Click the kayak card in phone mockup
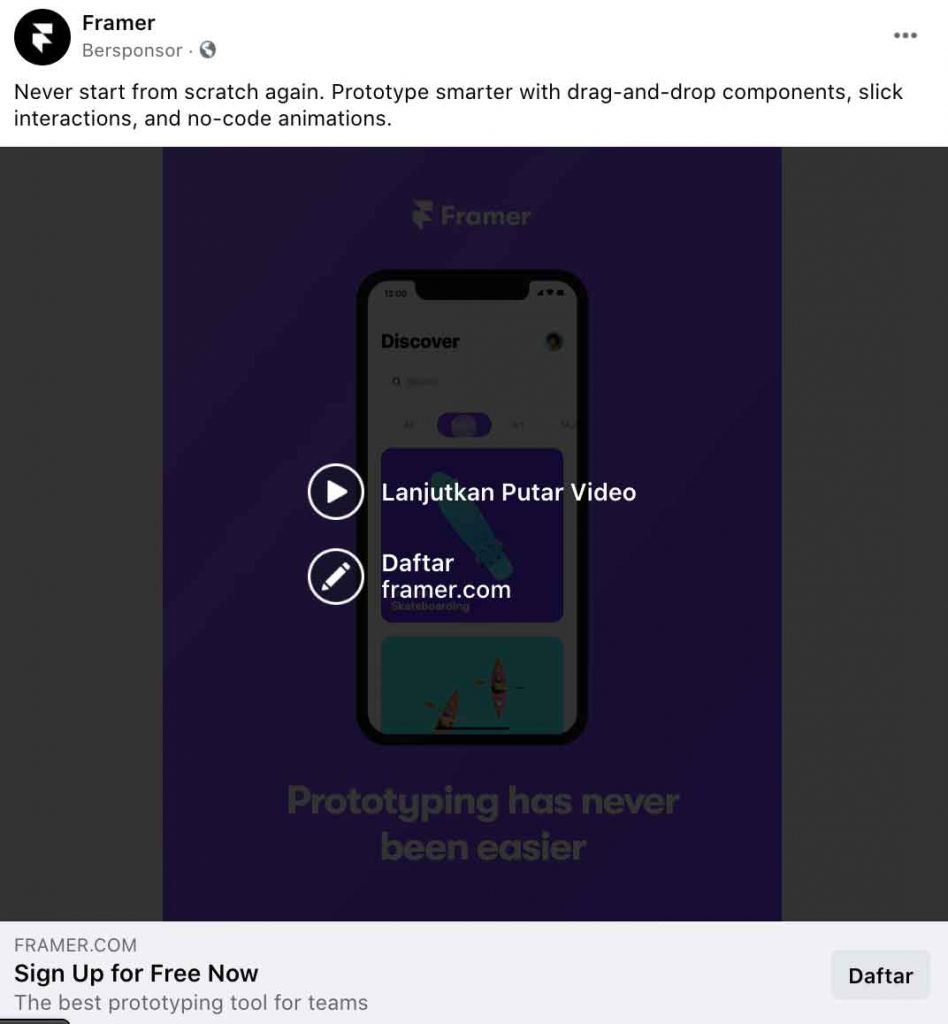 [x=472, y=685]
